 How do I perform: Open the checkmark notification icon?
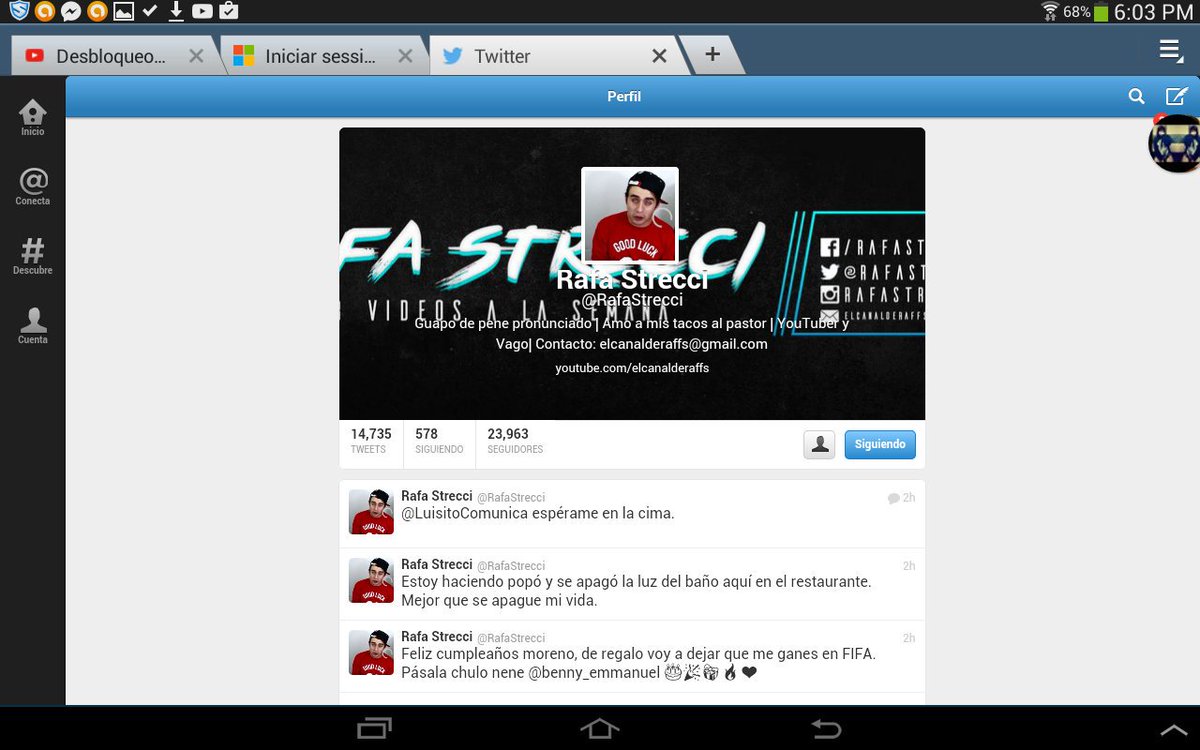[150, 12]
